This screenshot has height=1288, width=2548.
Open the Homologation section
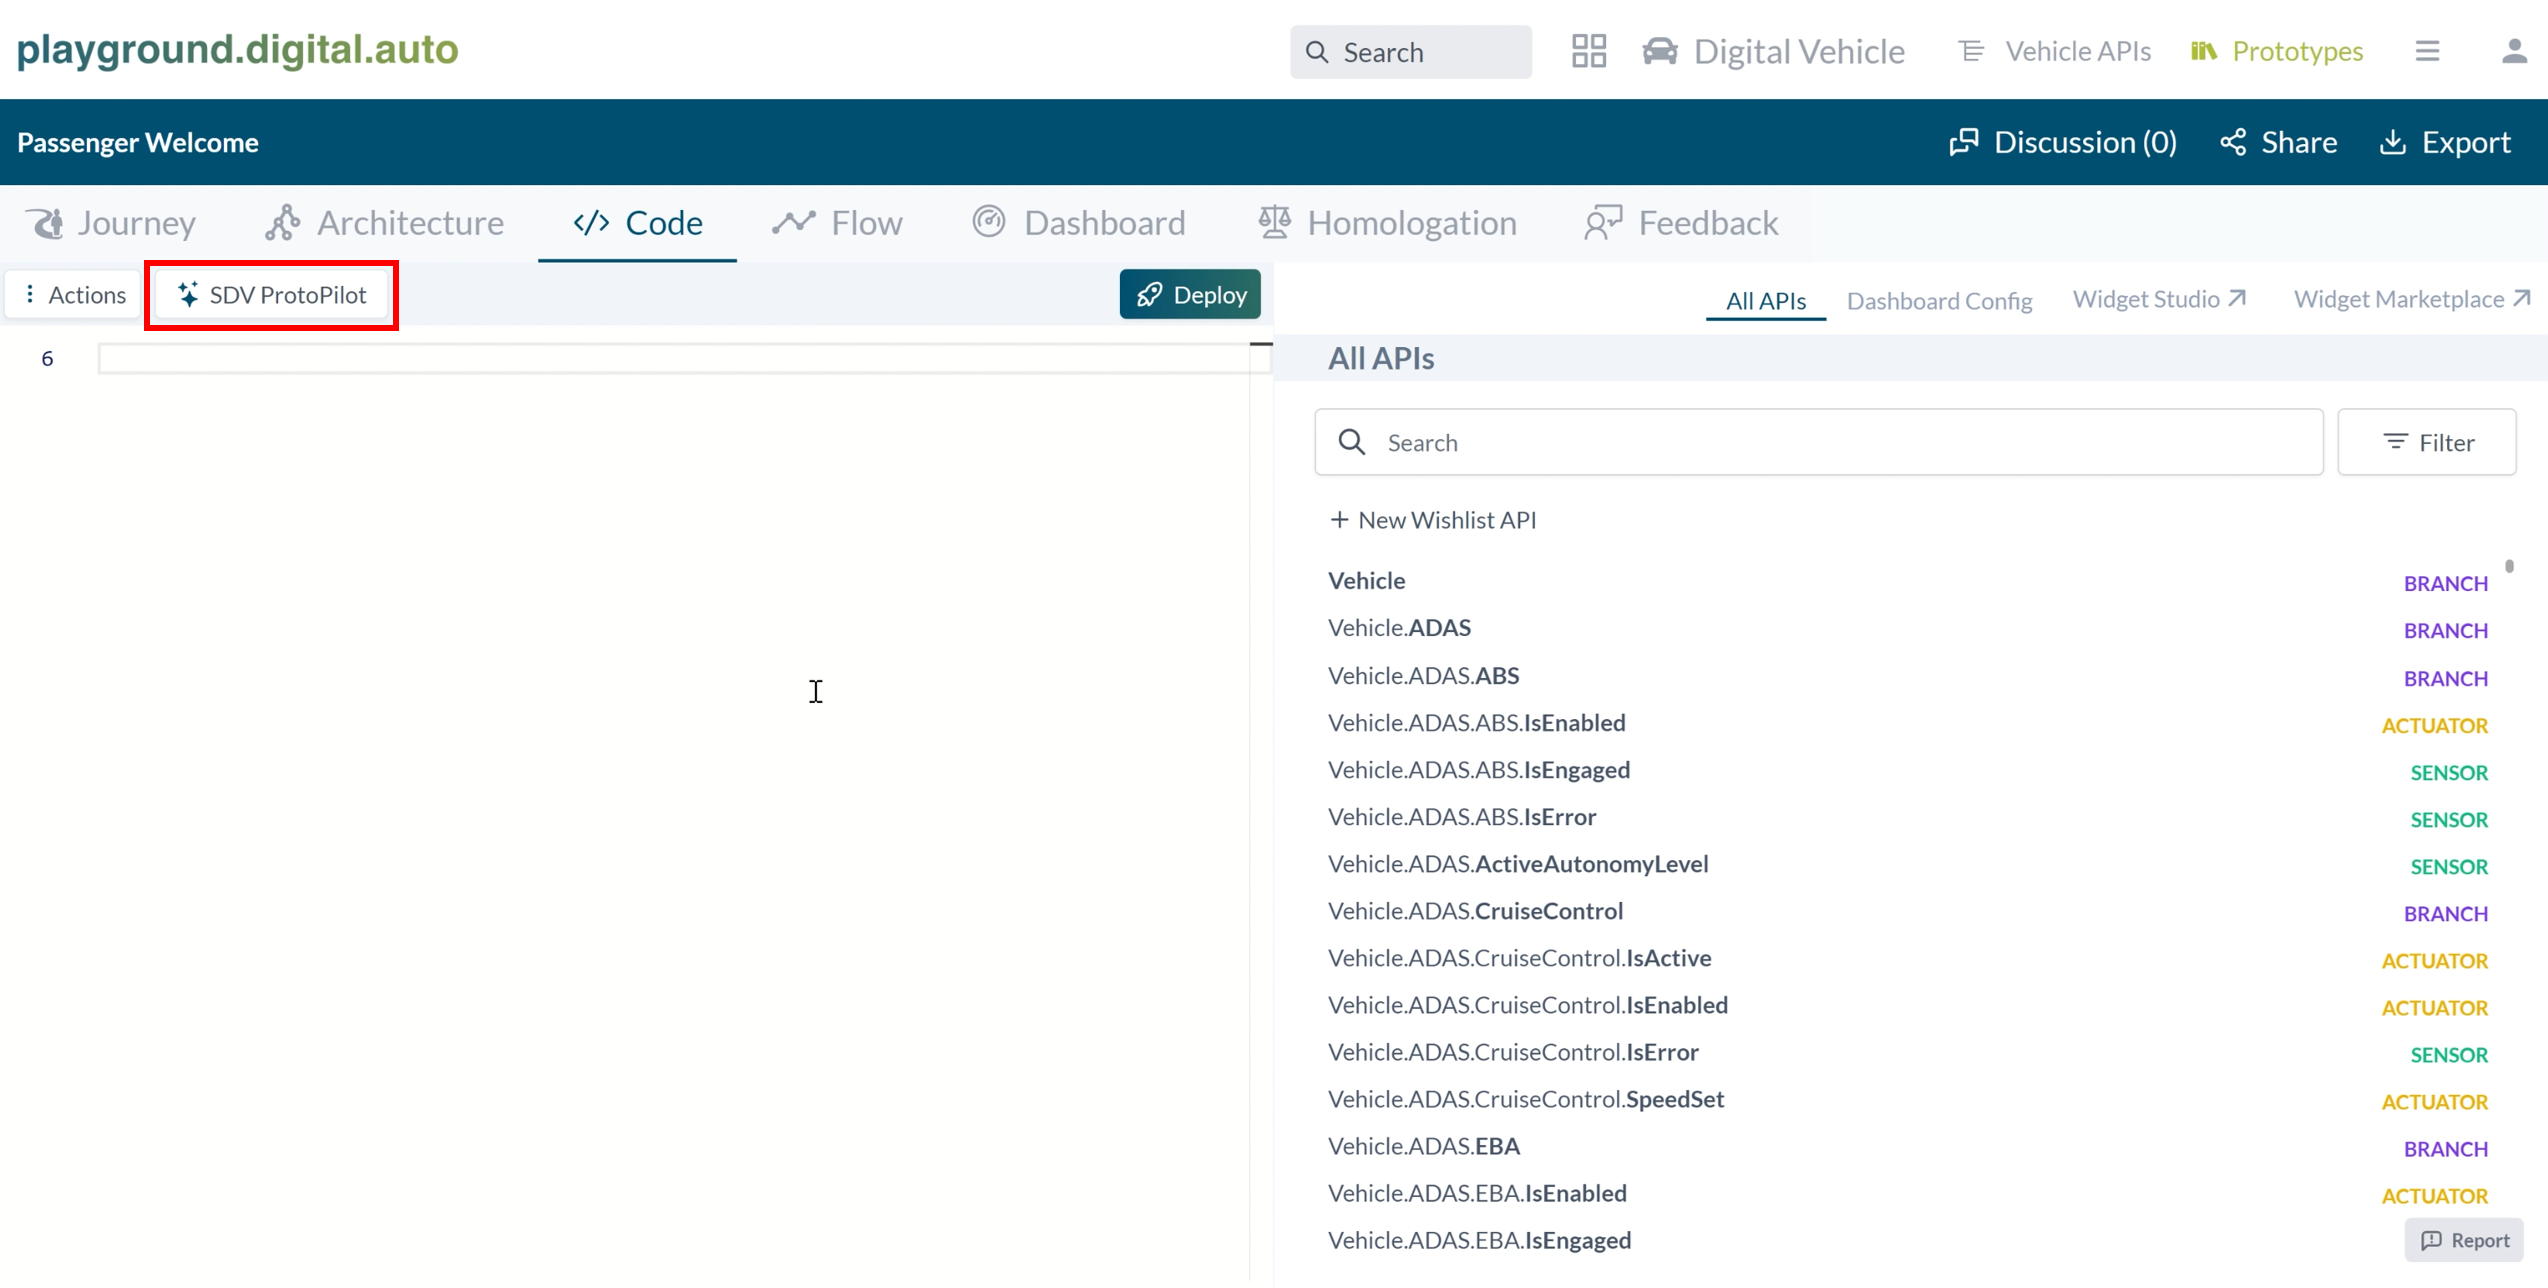[1386, 222]
